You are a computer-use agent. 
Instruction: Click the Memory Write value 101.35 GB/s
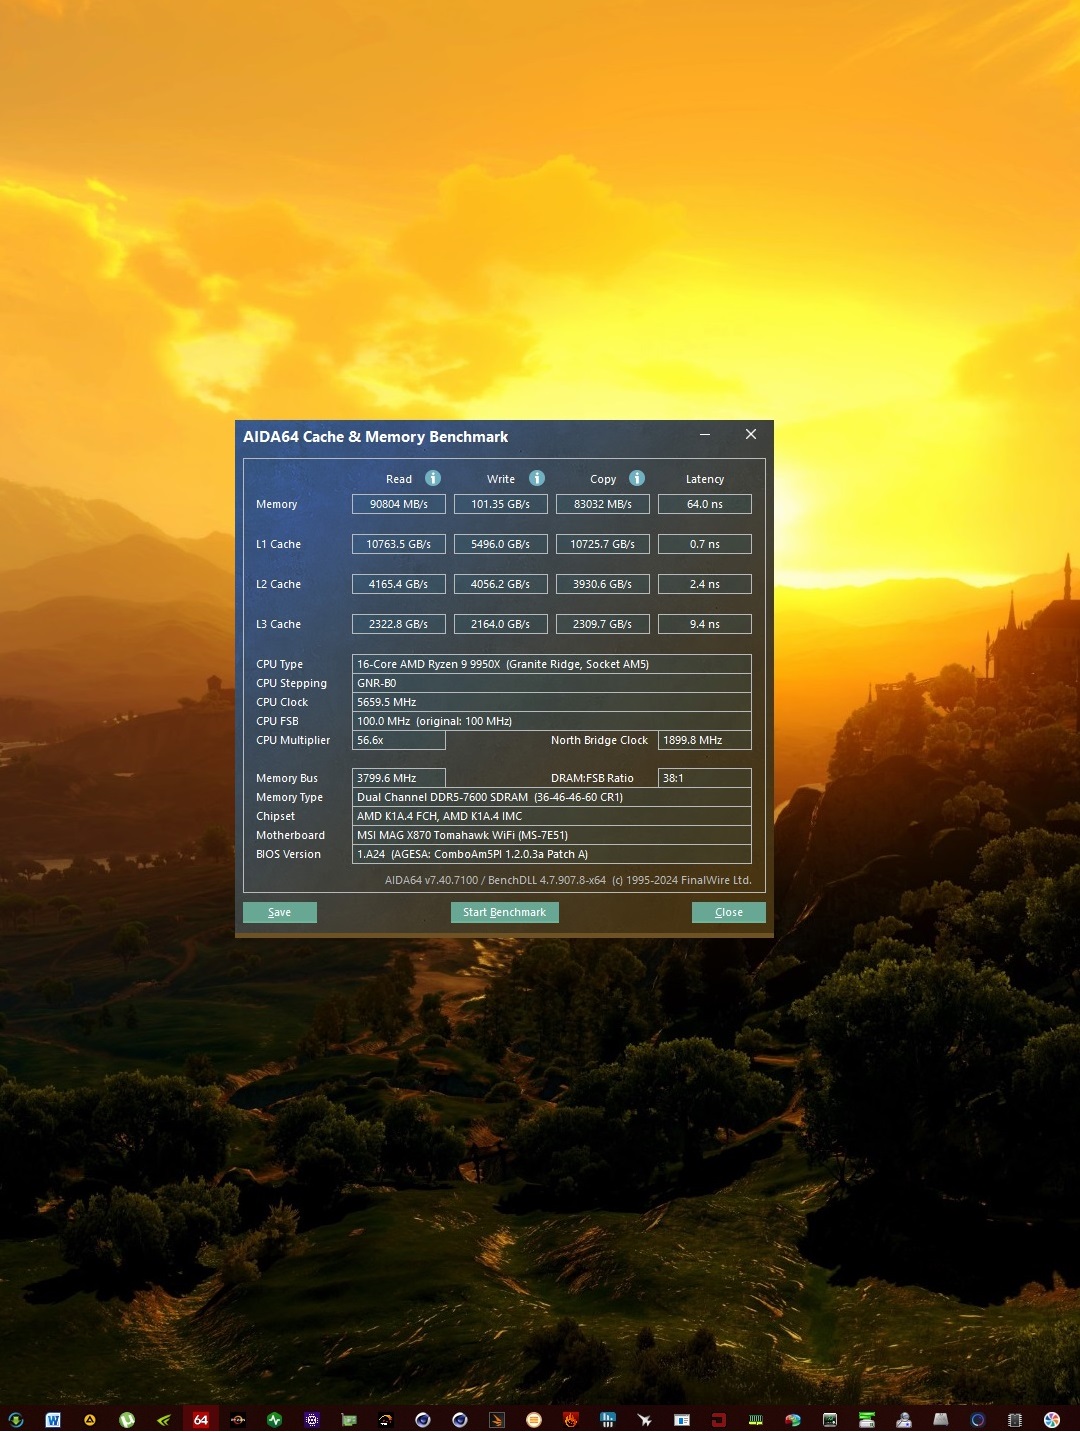pyautogui.click(x=501, y=504)
